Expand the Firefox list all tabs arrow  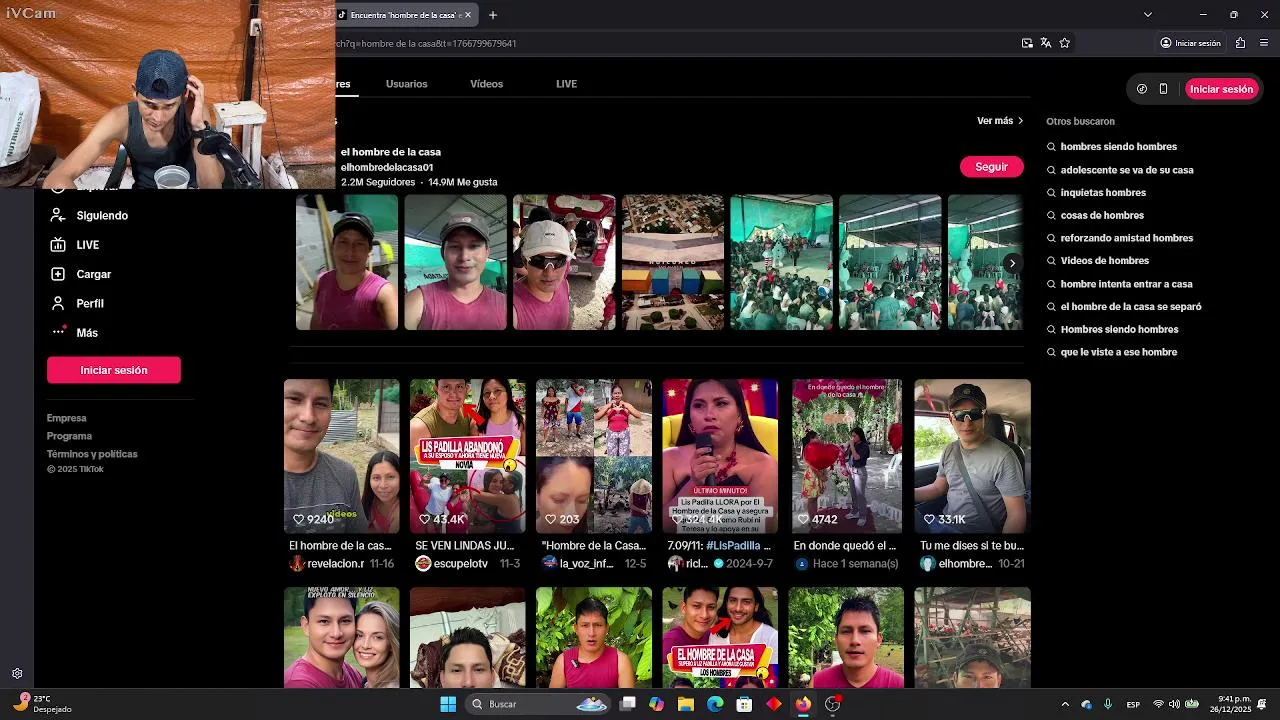(x=1148, y=15)
